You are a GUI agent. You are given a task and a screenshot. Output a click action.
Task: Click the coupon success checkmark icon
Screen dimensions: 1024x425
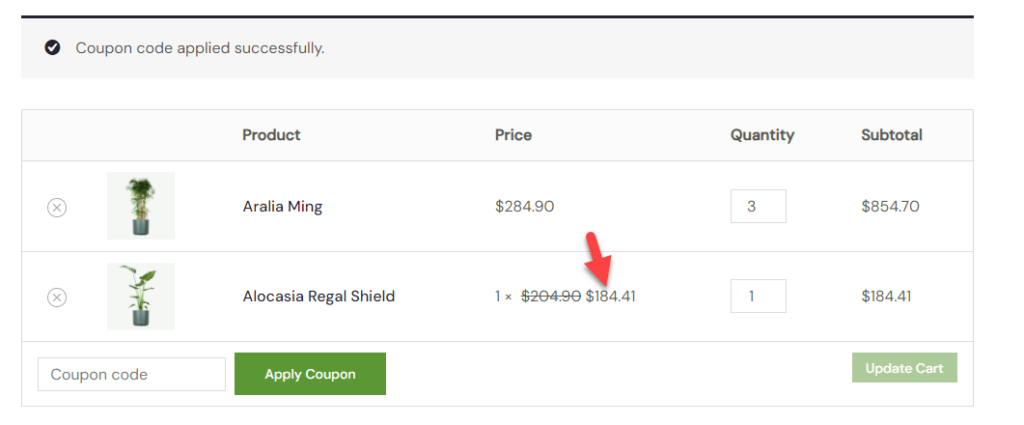click(x=52, y=48)
